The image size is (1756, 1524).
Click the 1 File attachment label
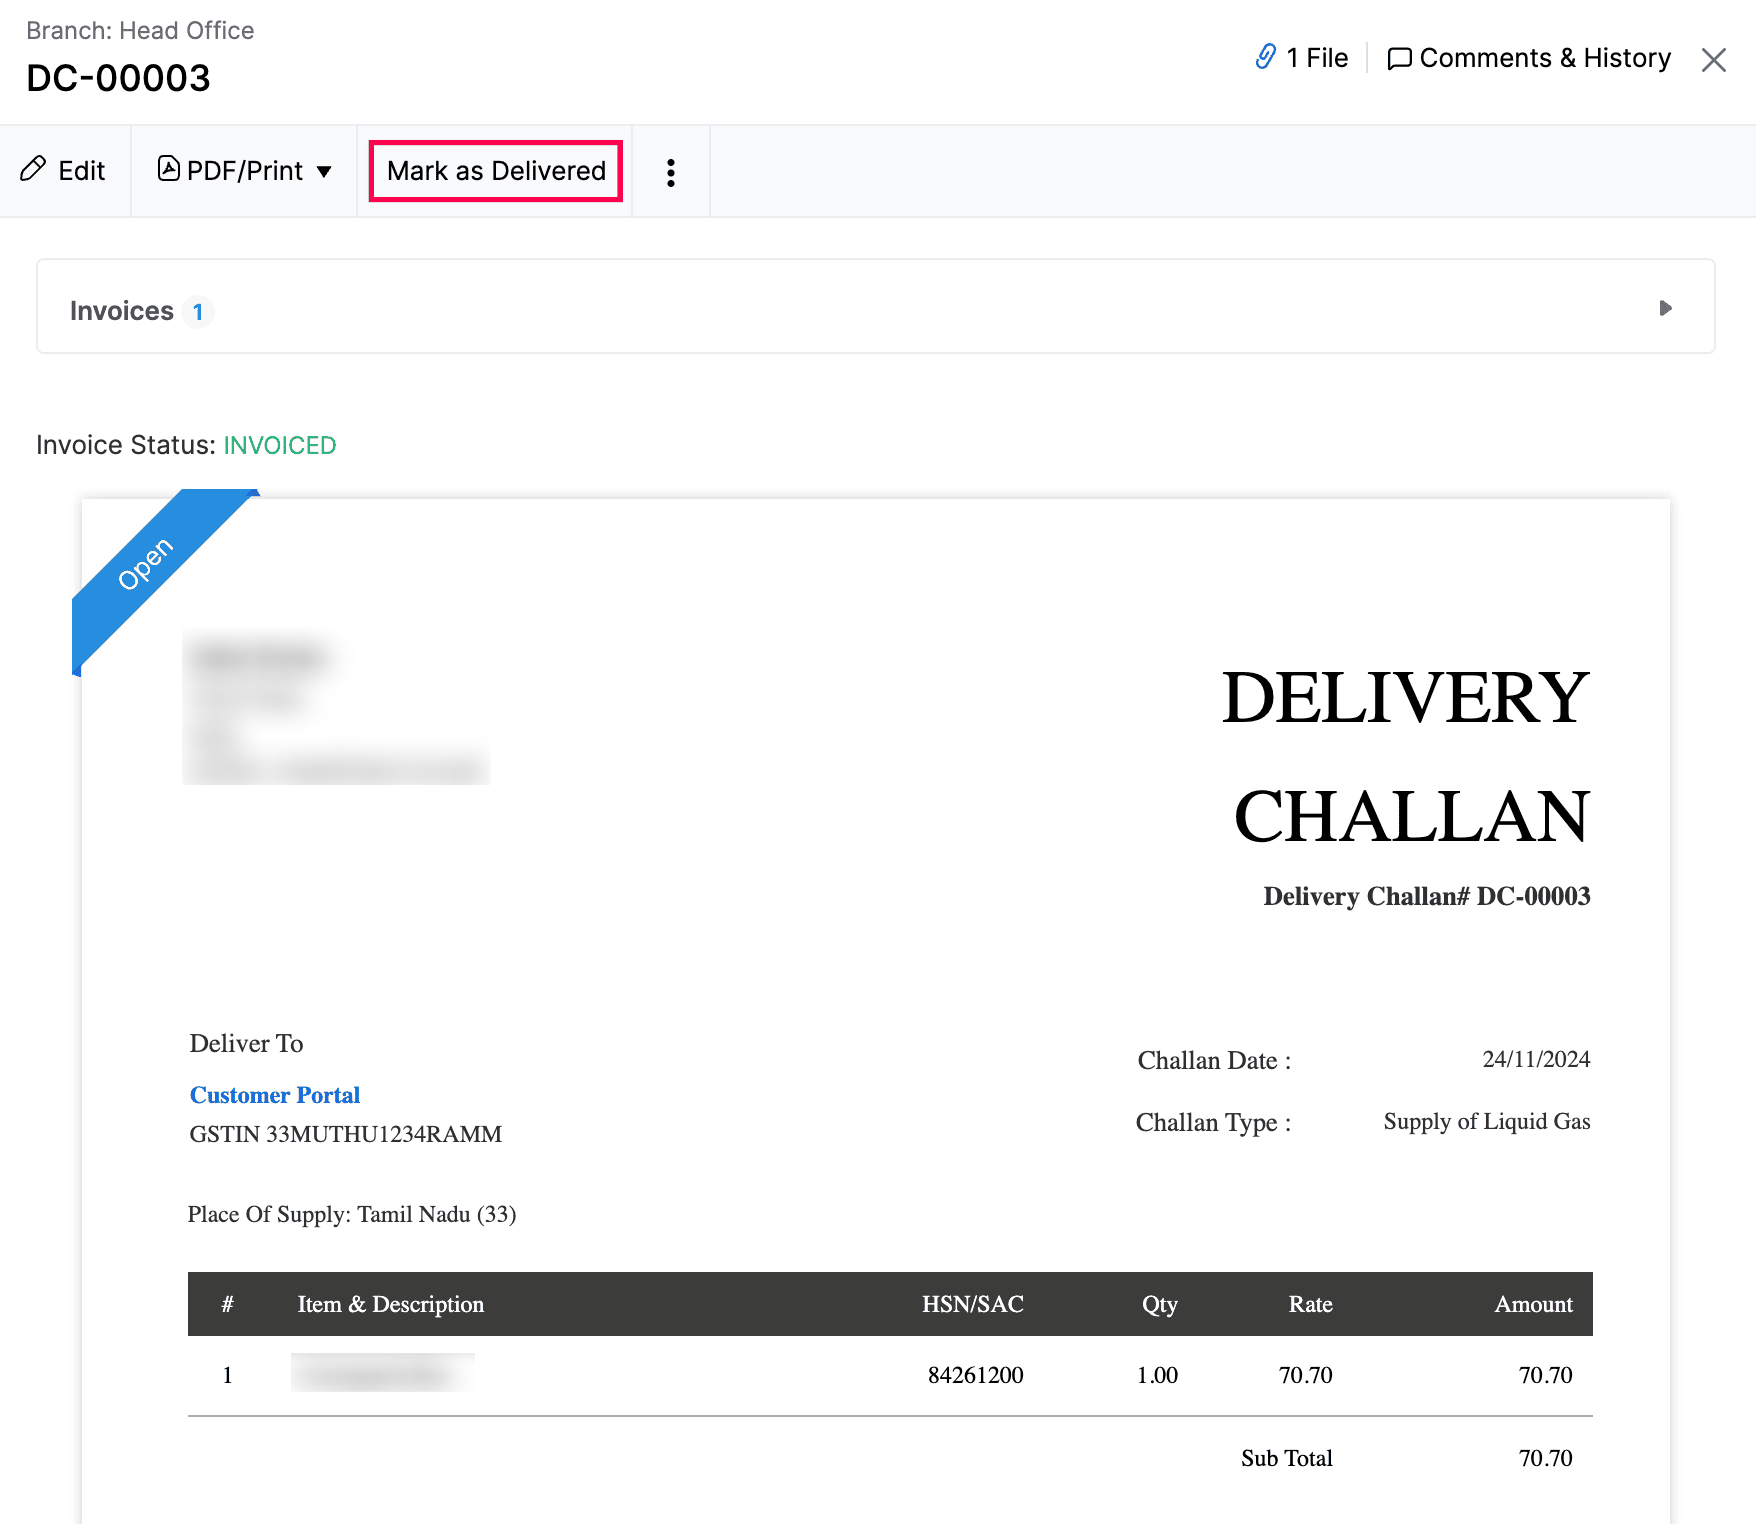[1315, 58]
